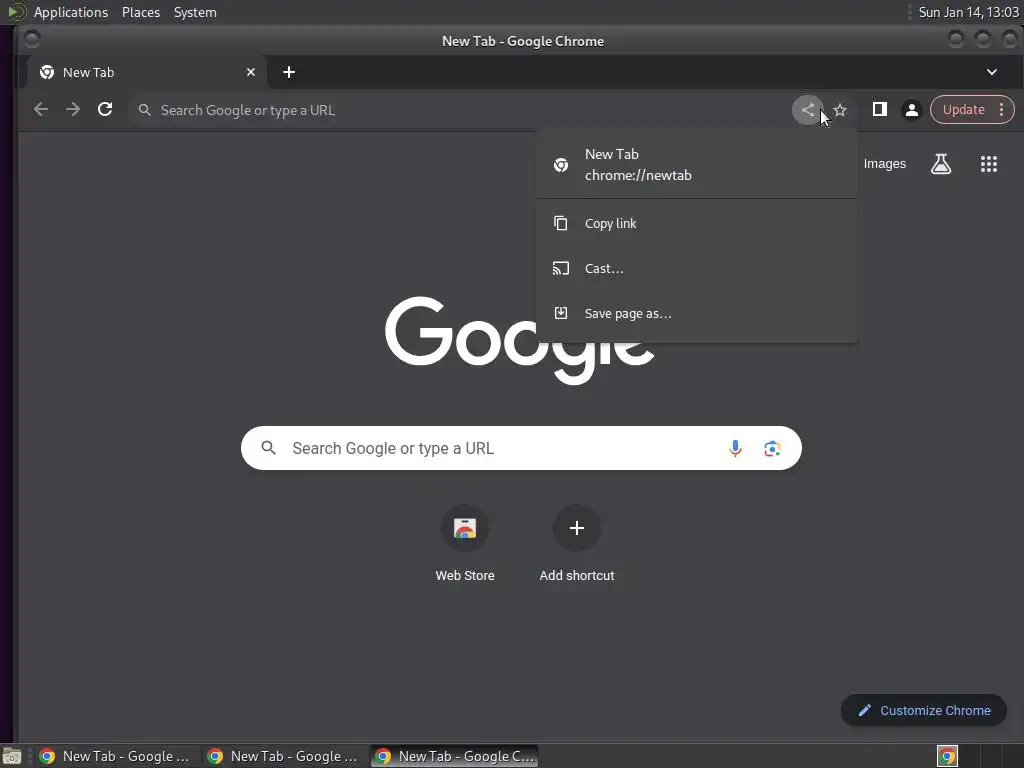Search by image with Lens icon
The image size is (1024, 768).
(x=772, y=448)
